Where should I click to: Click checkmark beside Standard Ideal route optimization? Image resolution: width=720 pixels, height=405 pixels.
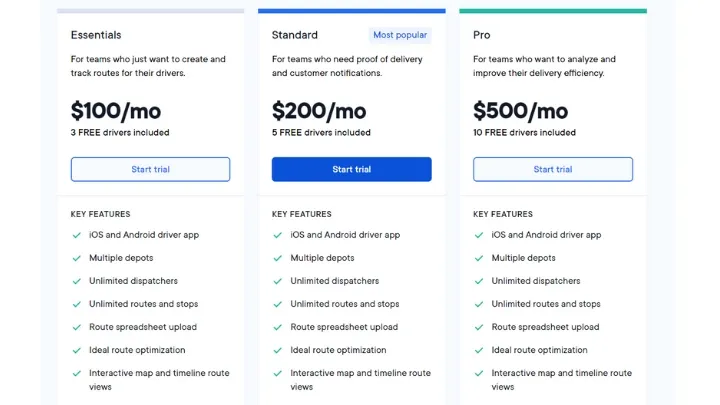pos(278,350)
